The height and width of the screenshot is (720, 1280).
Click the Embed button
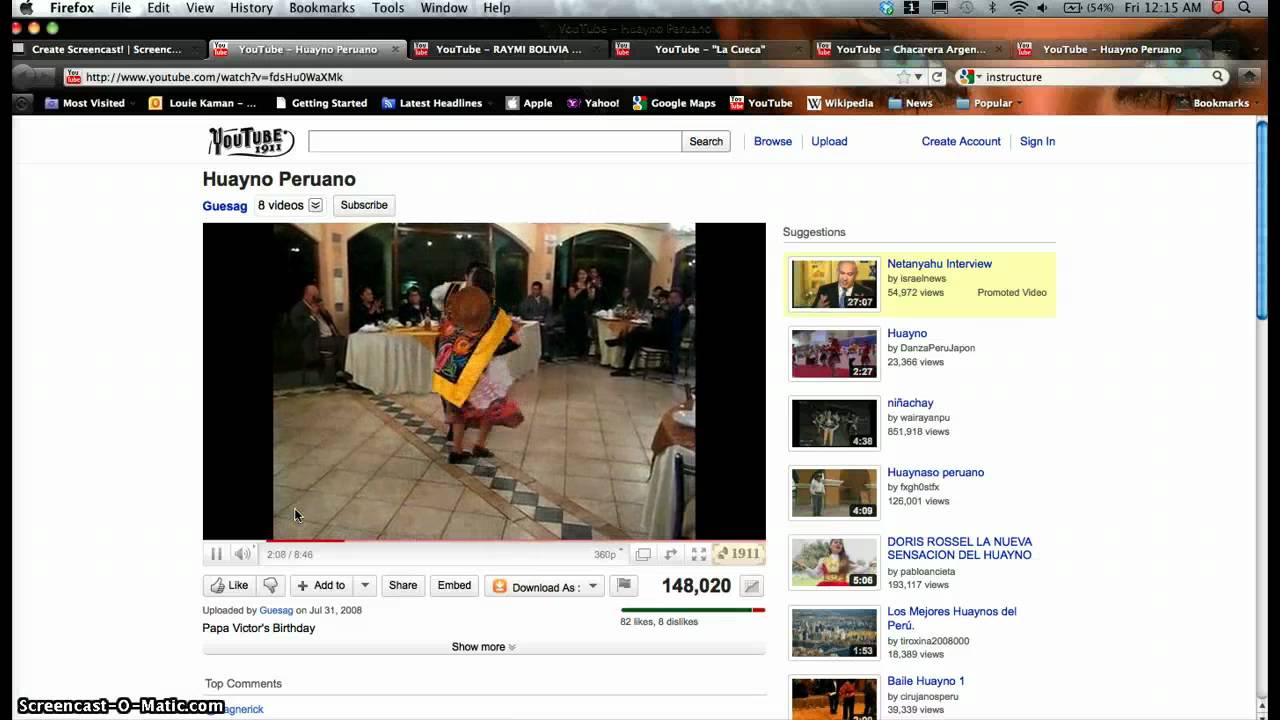point(454,586)
